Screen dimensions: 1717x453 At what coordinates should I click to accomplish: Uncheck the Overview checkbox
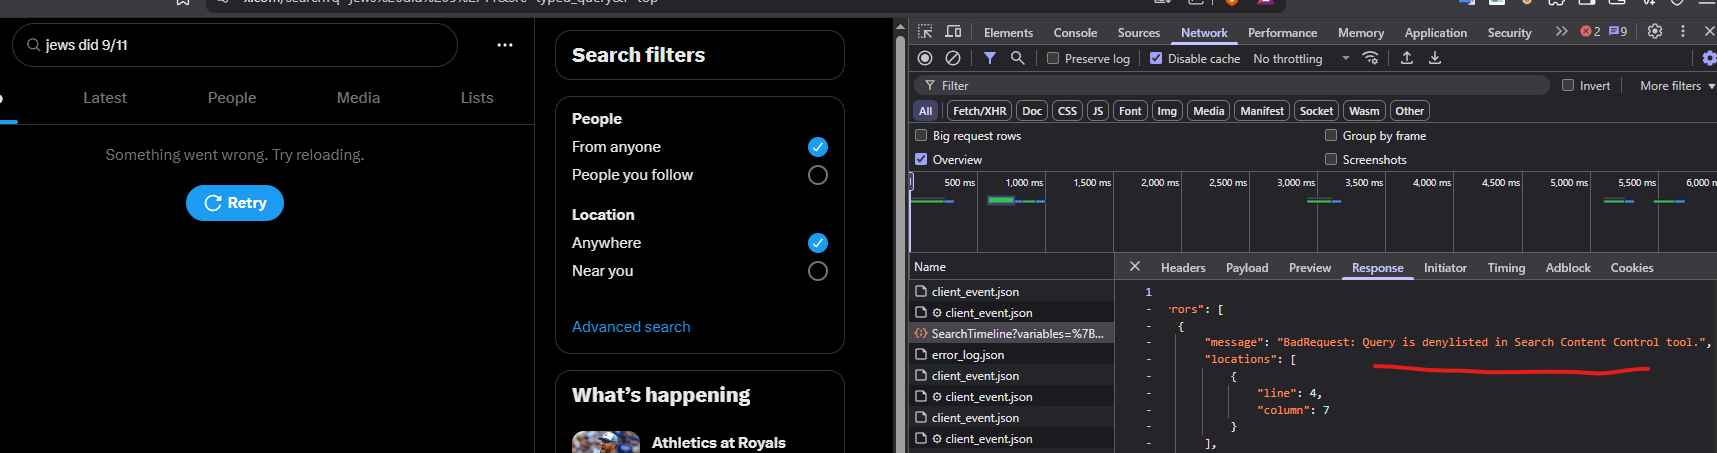(921, 159)
